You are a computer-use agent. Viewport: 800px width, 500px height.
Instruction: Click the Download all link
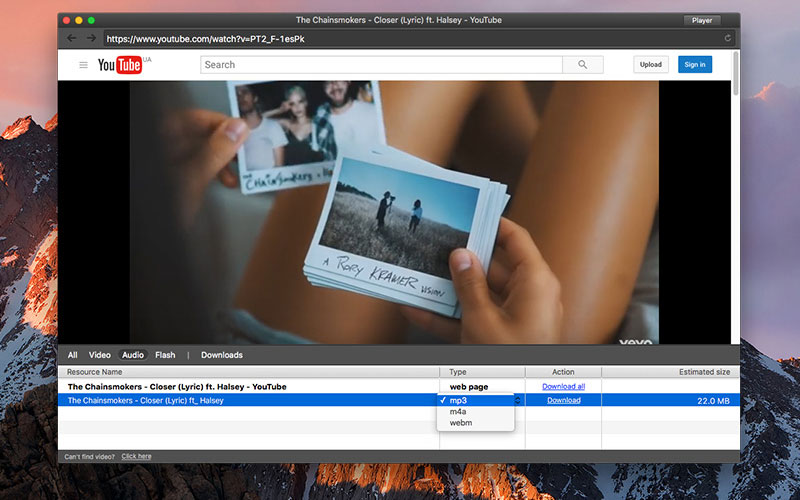563,387
